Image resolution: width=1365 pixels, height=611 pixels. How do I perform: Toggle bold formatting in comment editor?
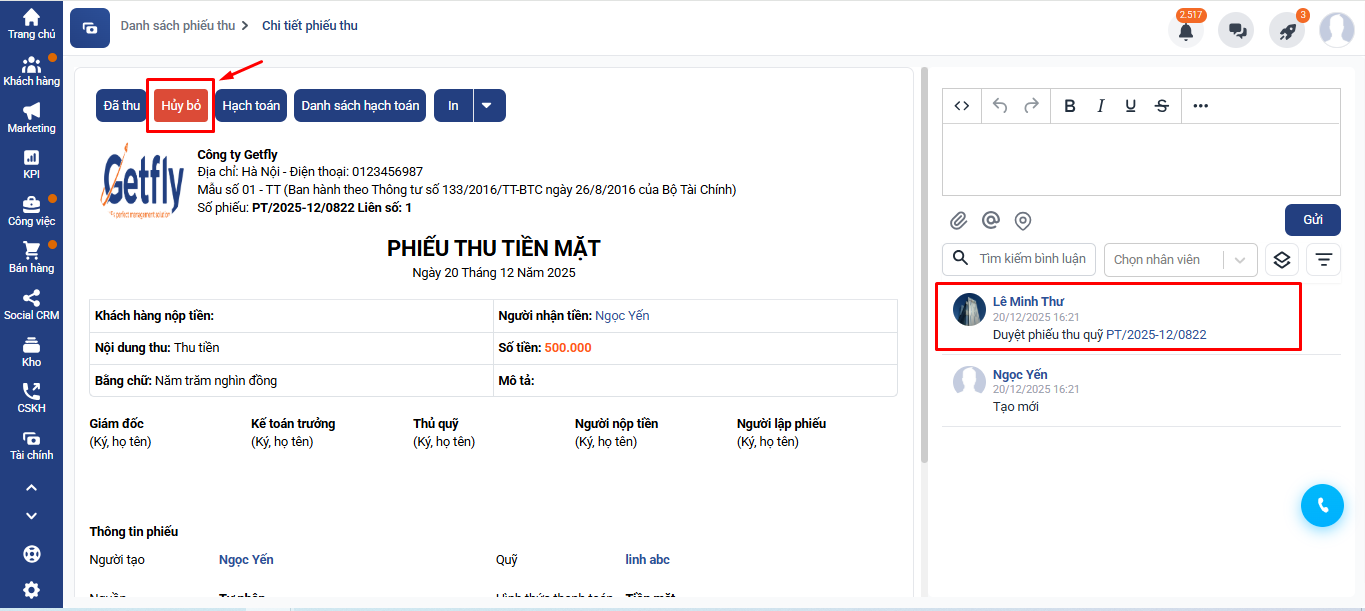click(1070, 106)
